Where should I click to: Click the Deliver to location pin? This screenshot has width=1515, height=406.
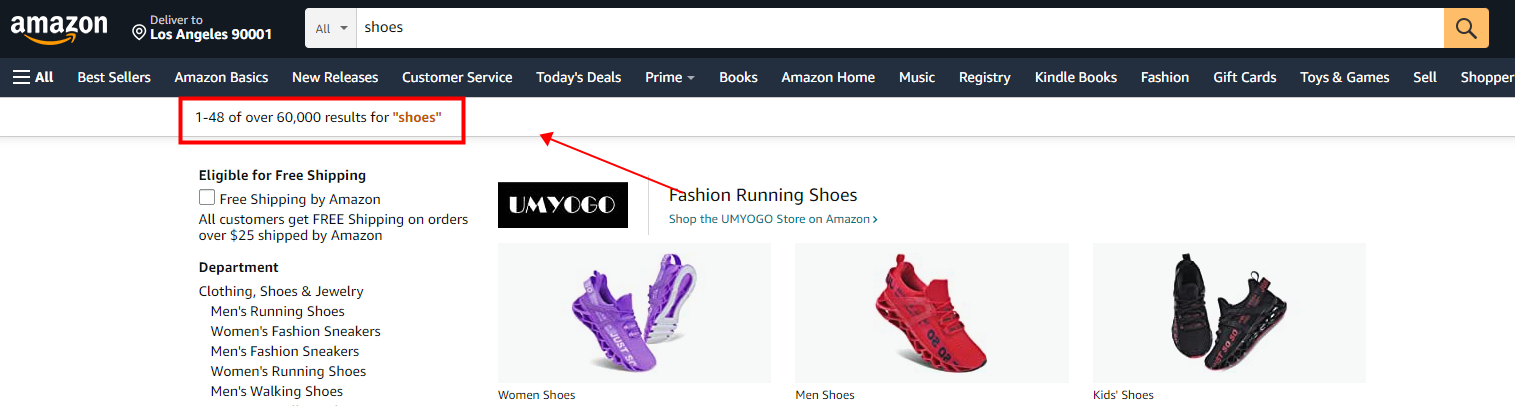click(139, 33)
